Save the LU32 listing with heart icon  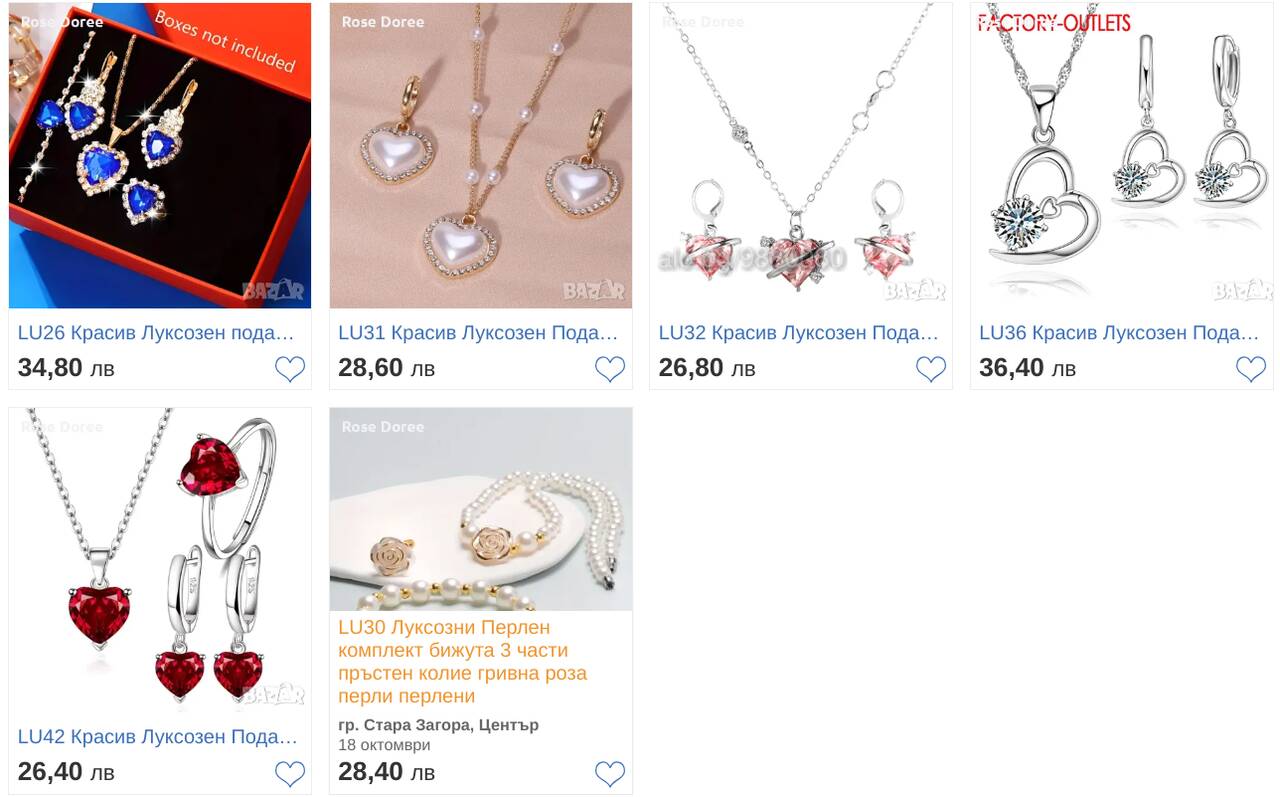(x=931, y=369)
